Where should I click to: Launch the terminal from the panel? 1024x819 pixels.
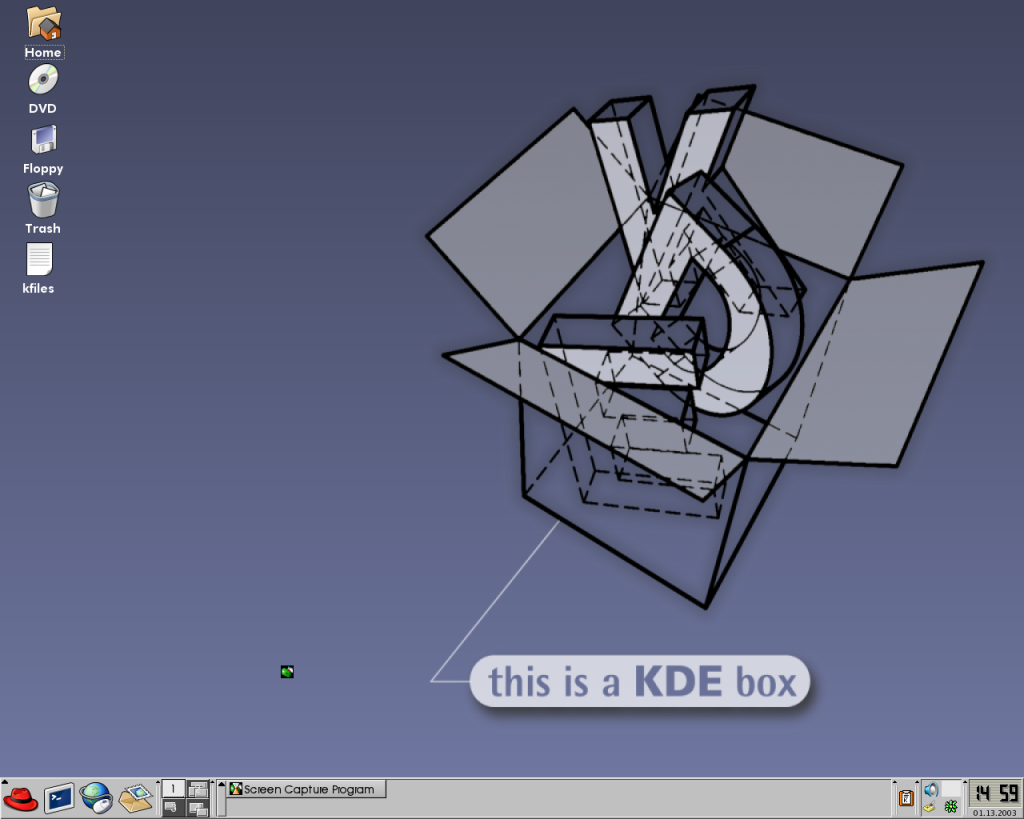coord(59,798)
